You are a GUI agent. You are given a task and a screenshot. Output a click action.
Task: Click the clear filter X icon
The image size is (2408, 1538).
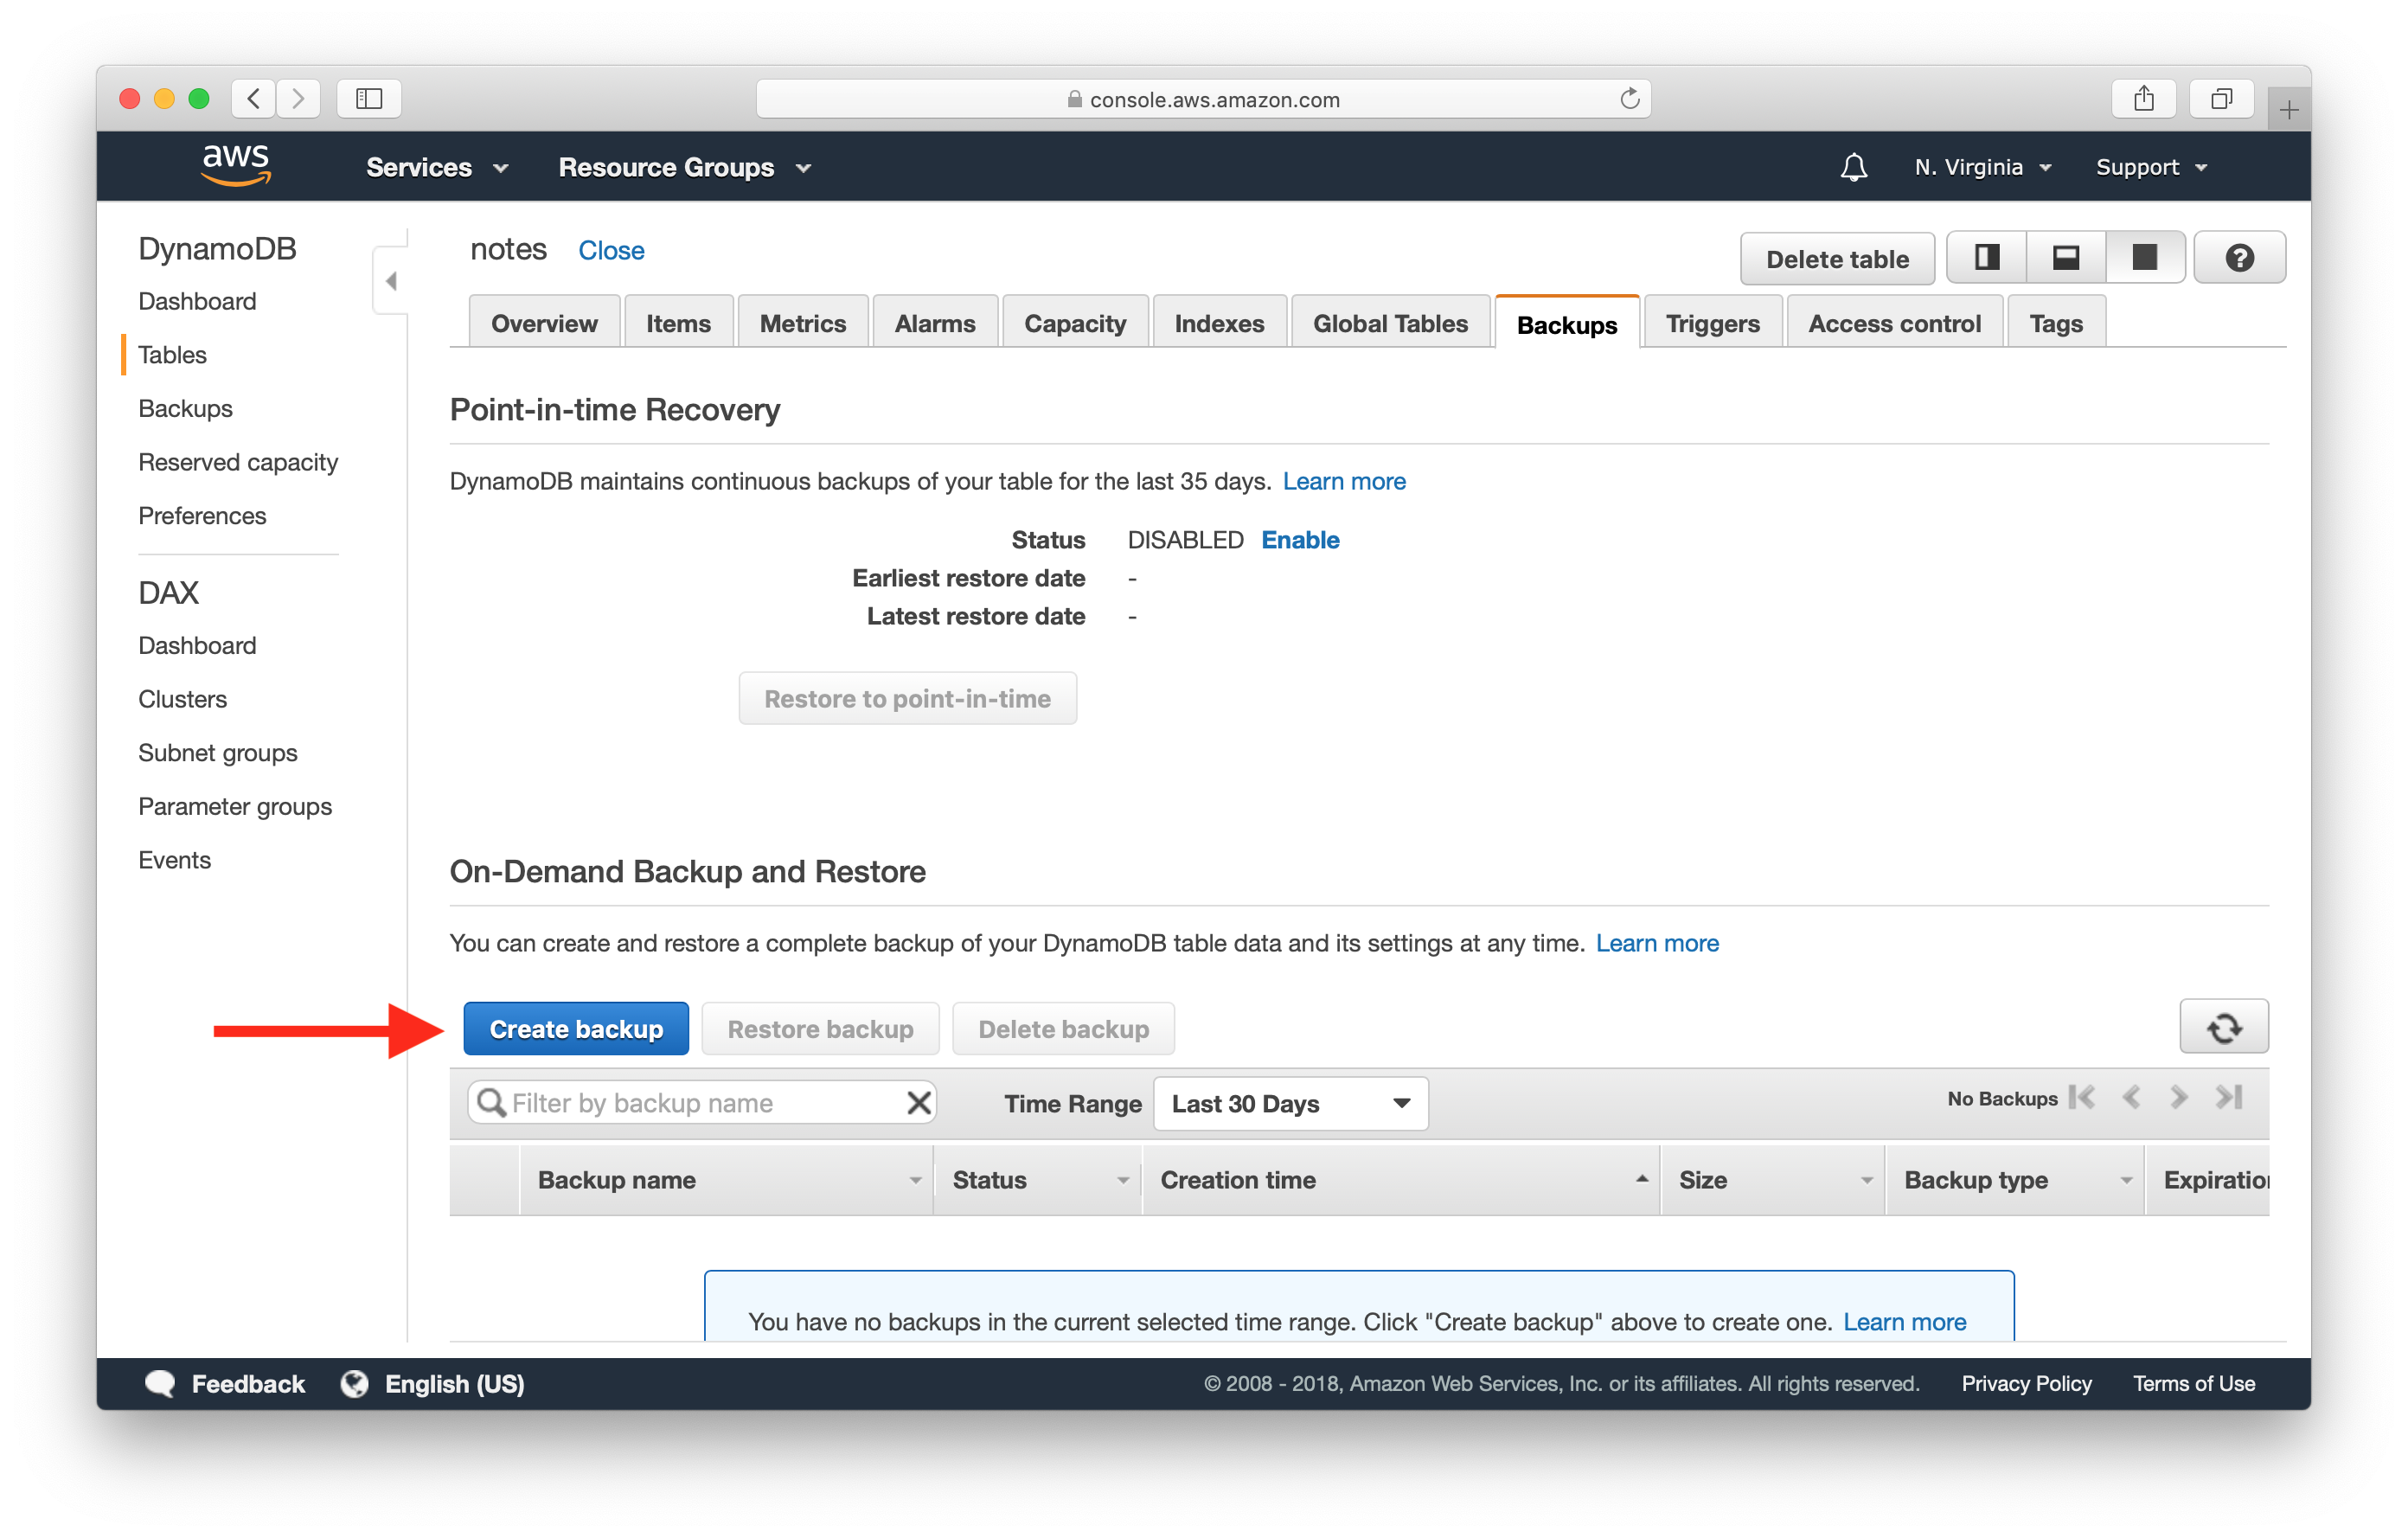tap(919, 1103)
